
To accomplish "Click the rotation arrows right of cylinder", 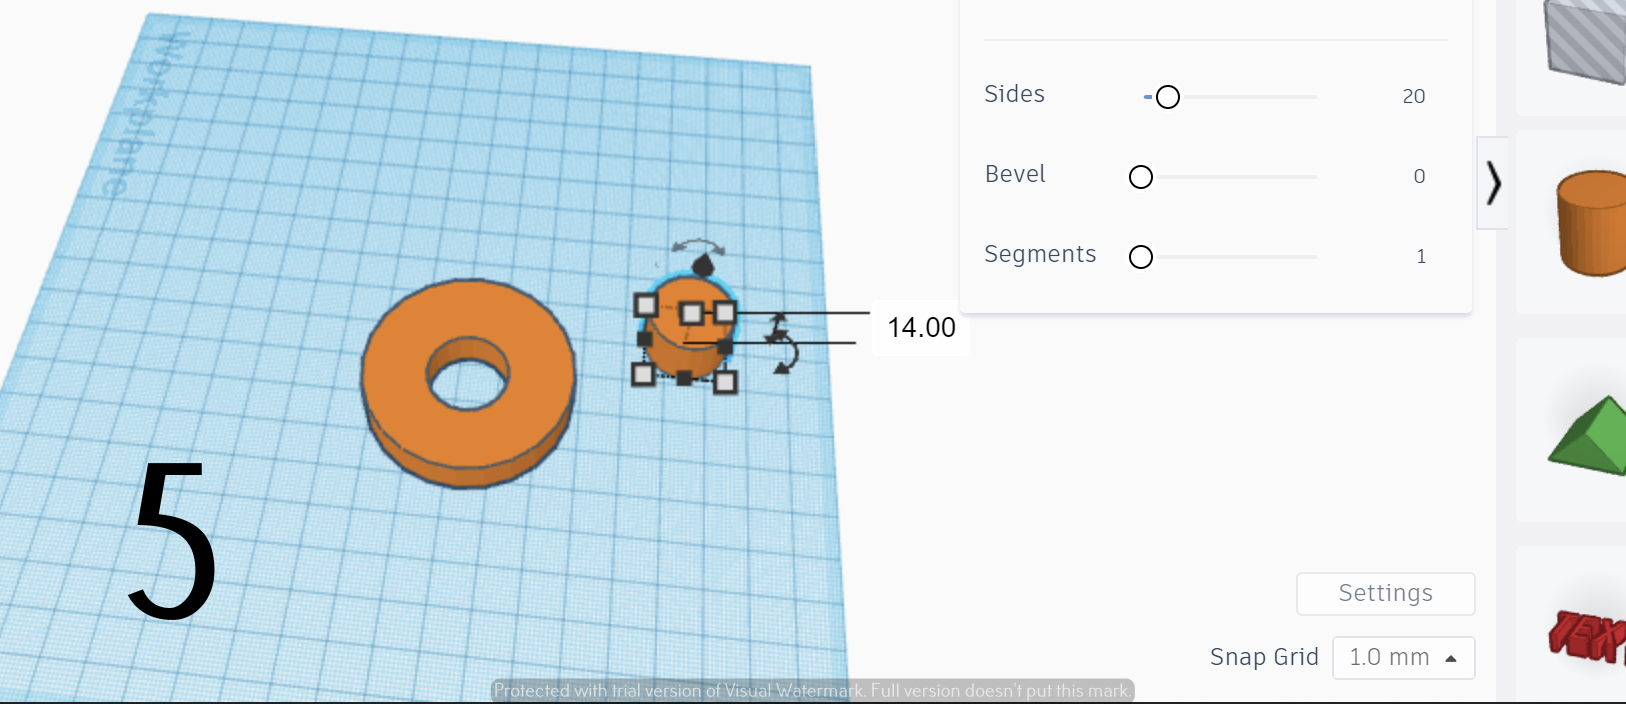I will click(783, 342).
